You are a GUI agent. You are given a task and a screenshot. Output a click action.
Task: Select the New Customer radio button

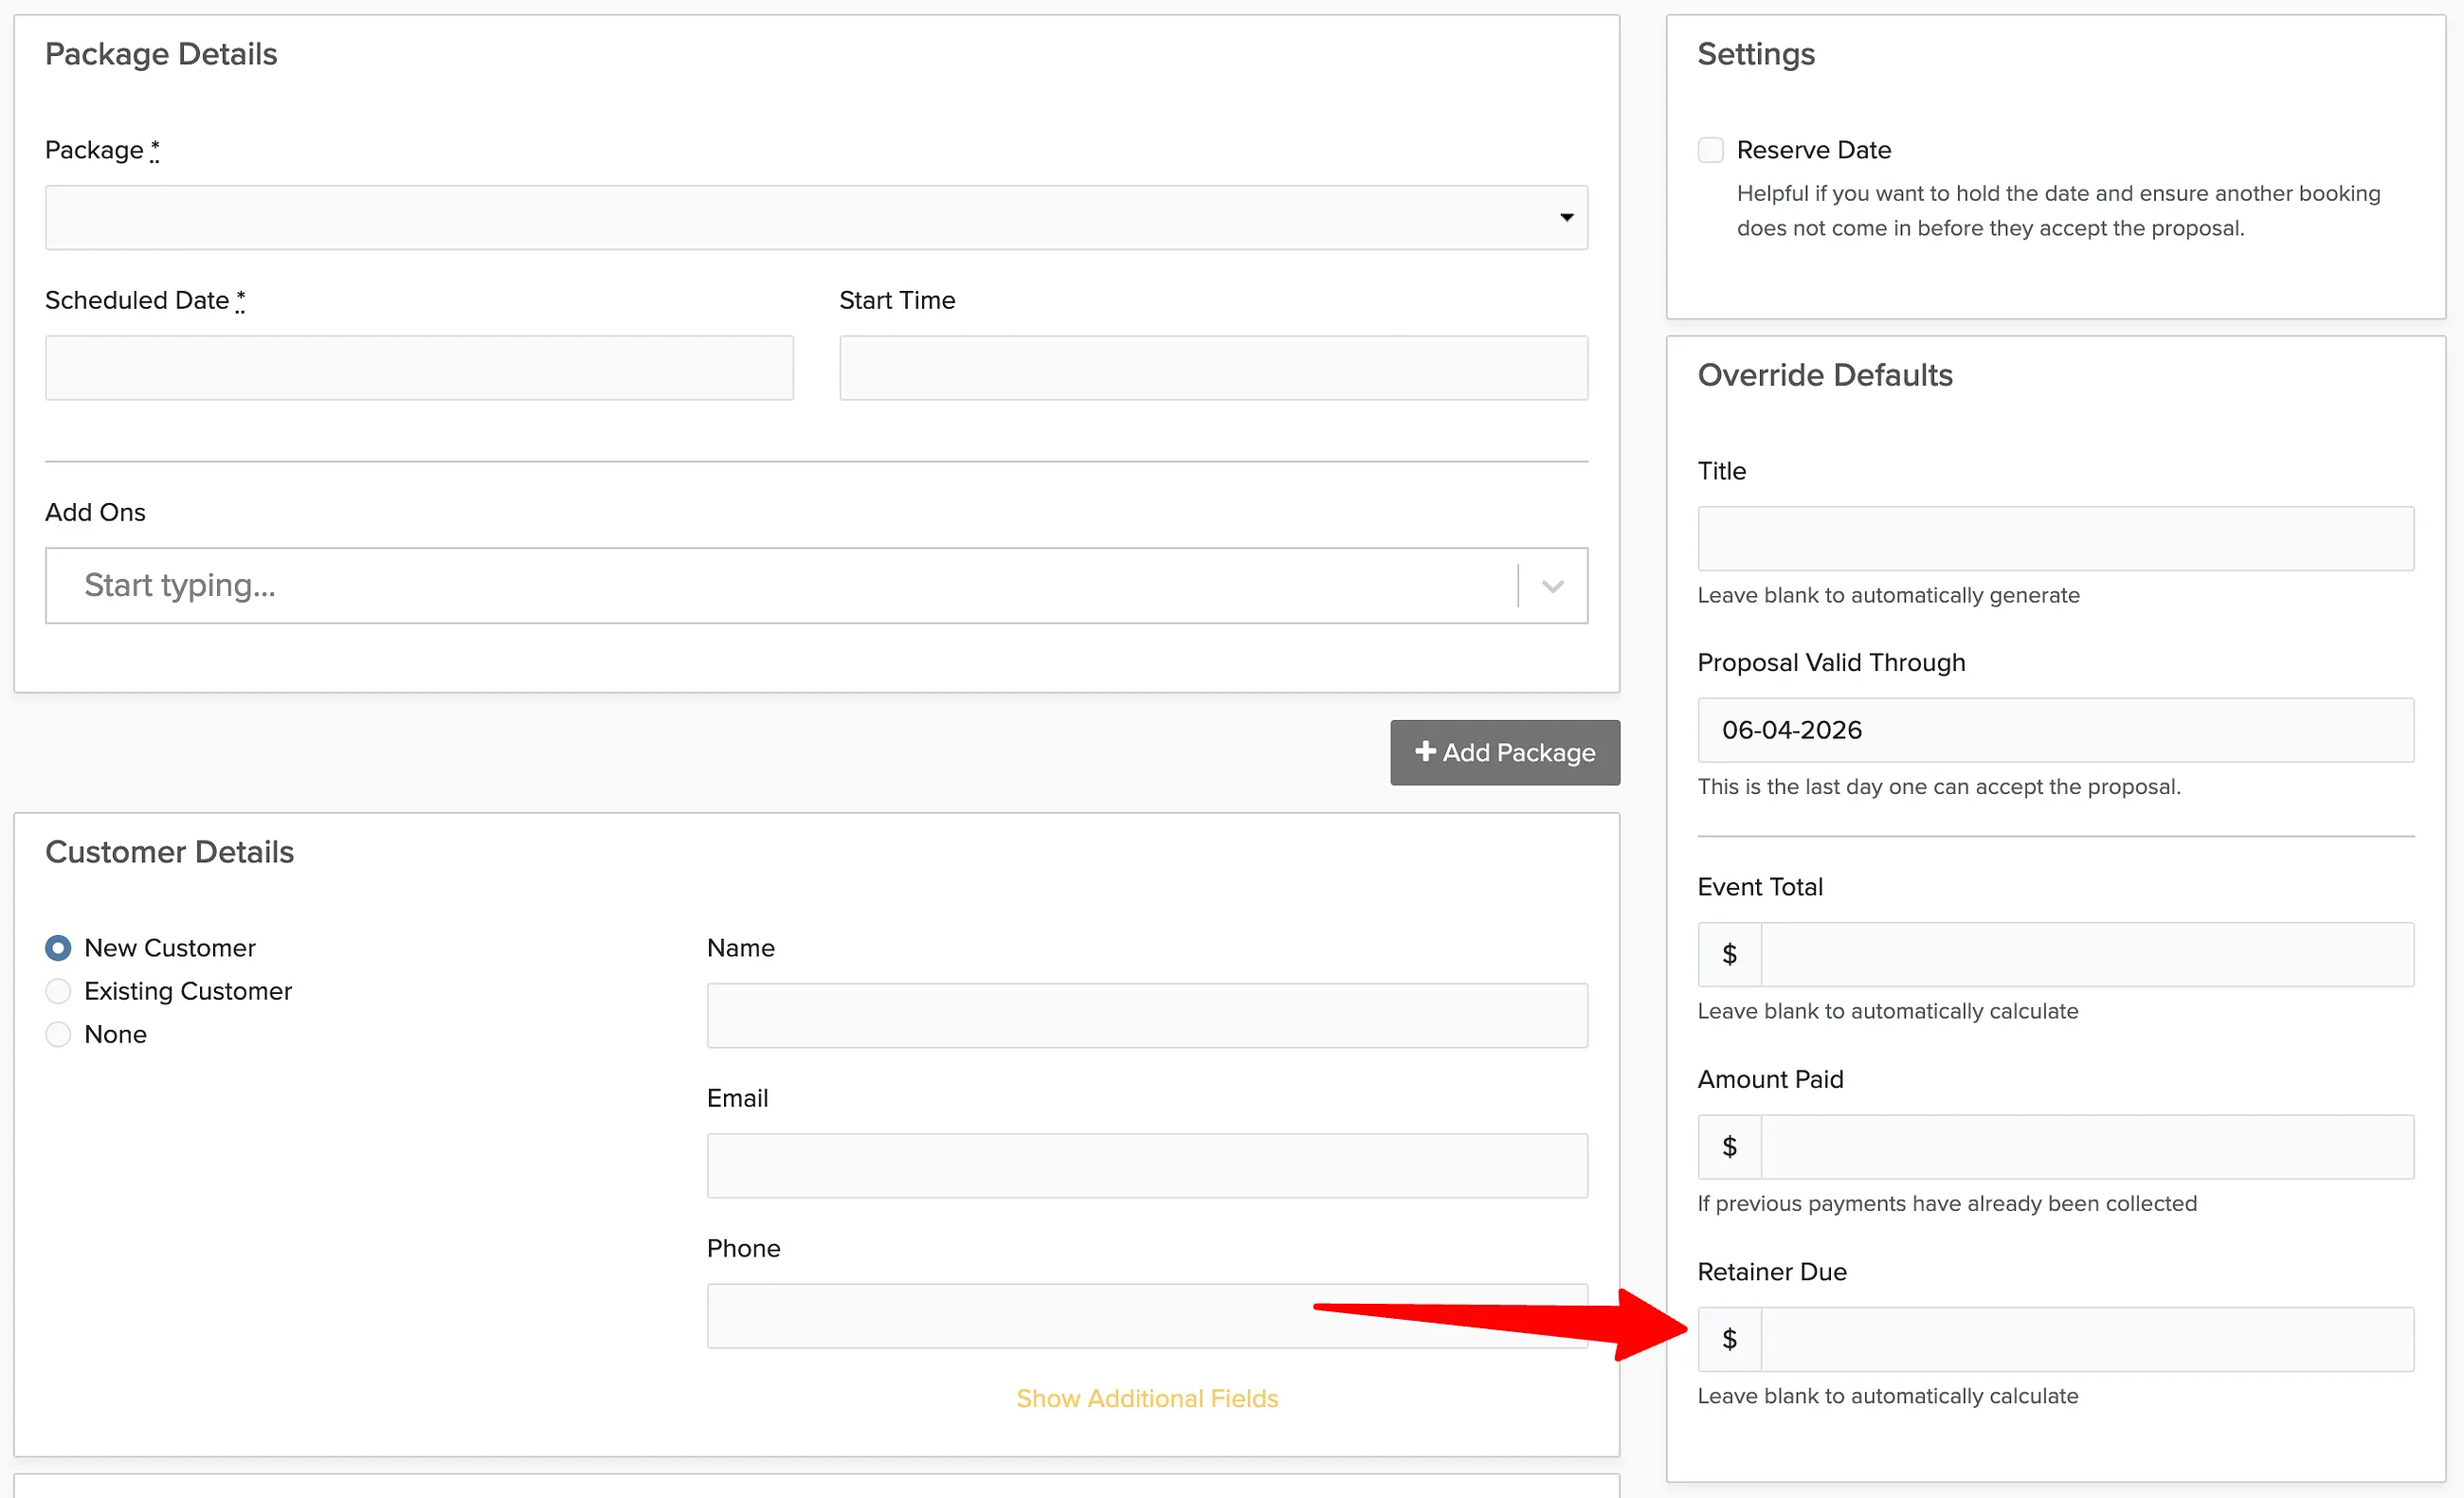pos(58,948)
